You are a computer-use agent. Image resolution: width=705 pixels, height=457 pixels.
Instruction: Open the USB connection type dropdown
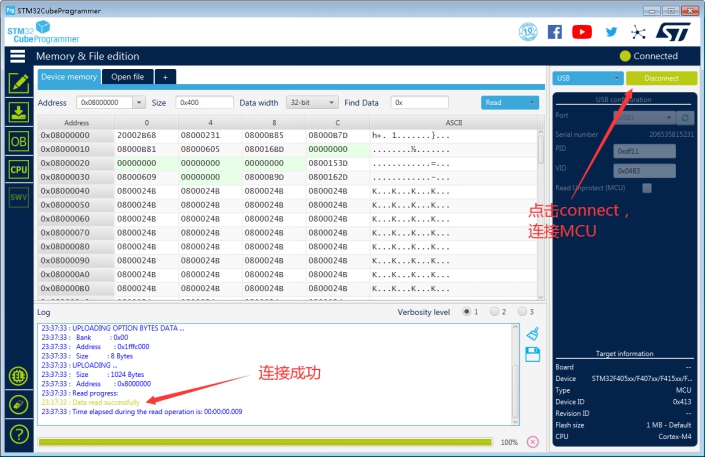tap(588, 78)
